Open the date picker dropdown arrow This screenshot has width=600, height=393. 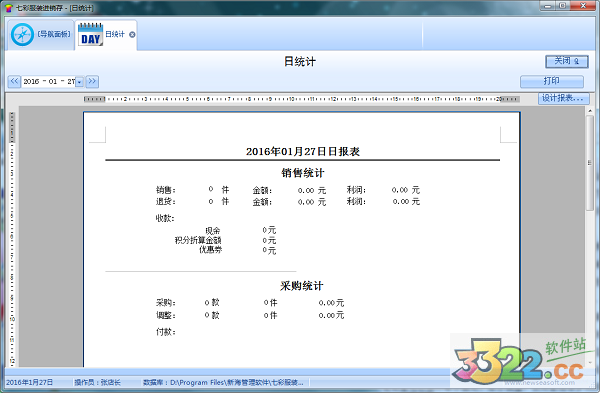(79, 82)
